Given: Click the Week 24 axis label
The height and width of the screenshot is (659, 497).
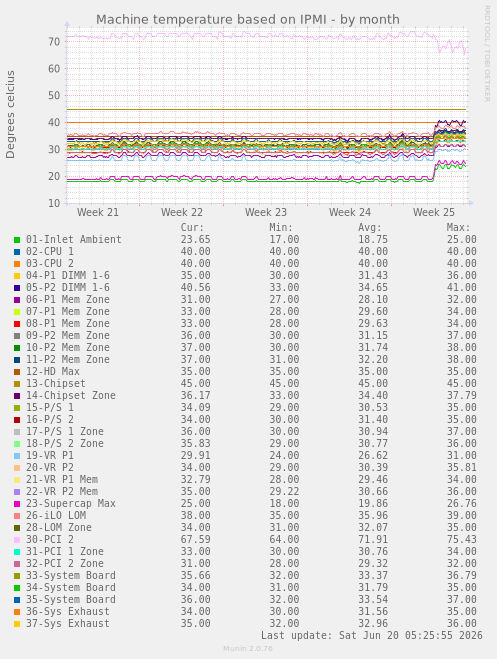Looking at the screenshot, I should coord(350,212).
